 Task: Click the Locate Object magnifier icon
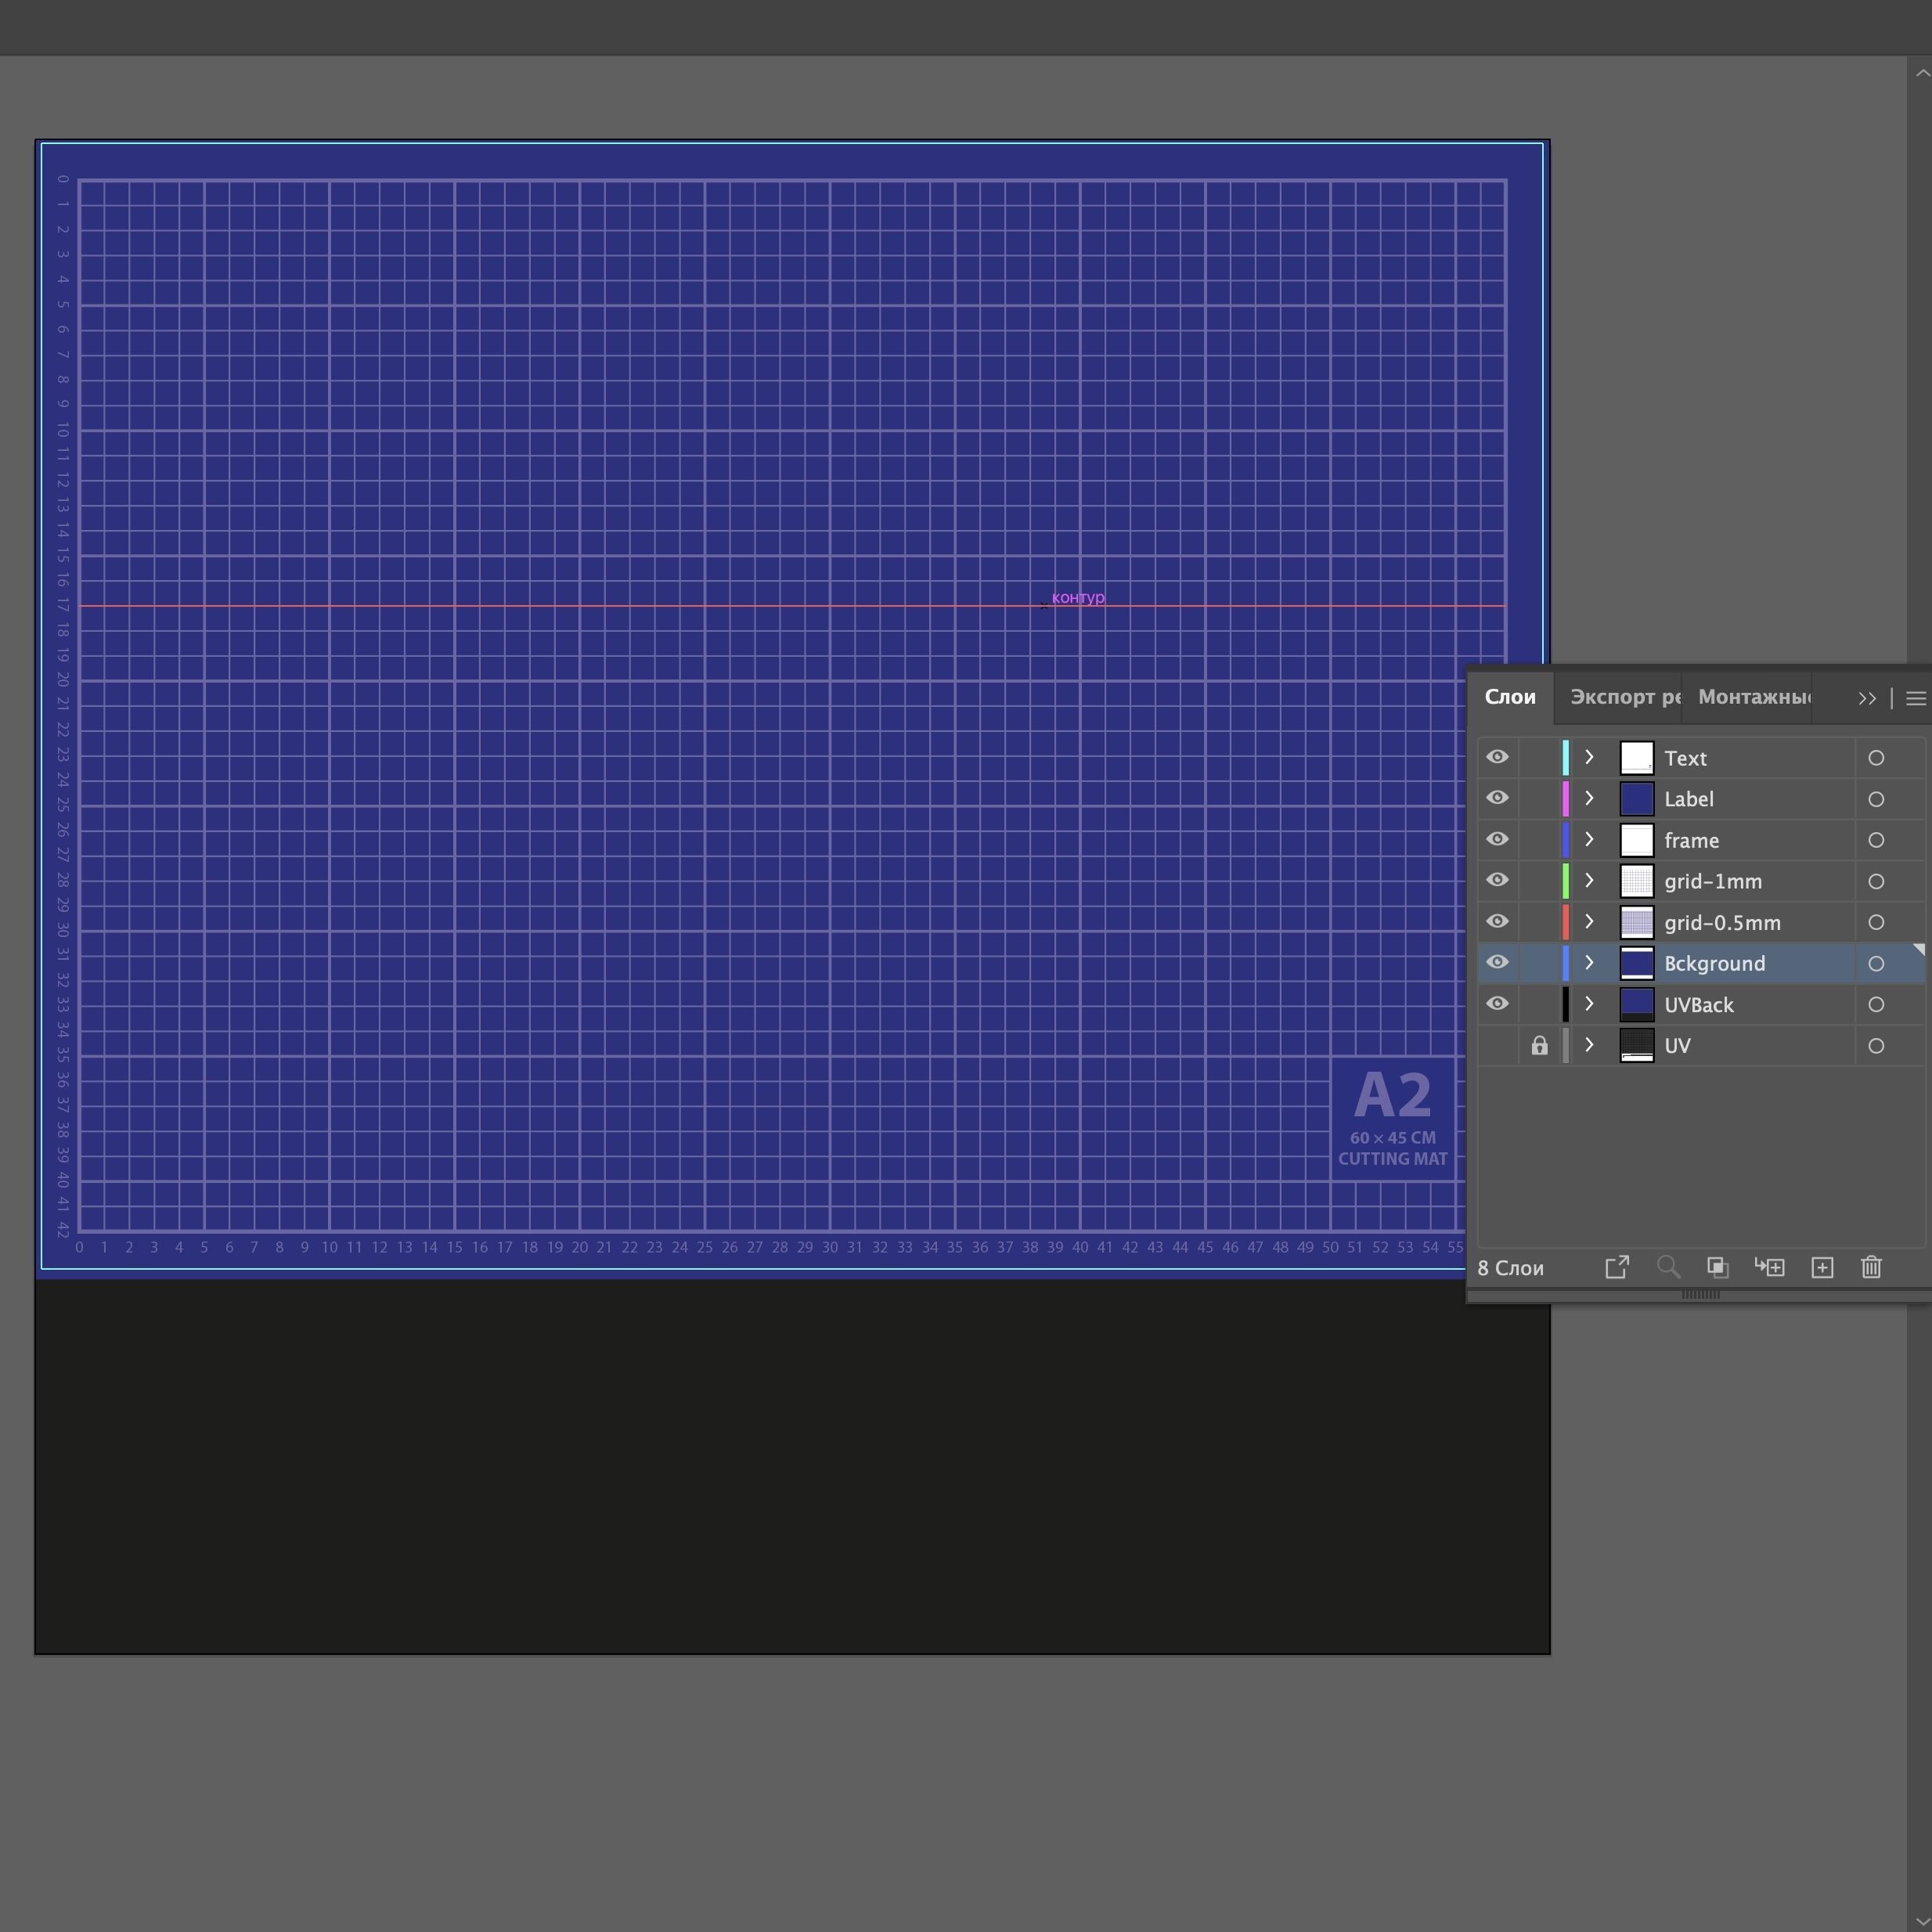point(1668,1267)
